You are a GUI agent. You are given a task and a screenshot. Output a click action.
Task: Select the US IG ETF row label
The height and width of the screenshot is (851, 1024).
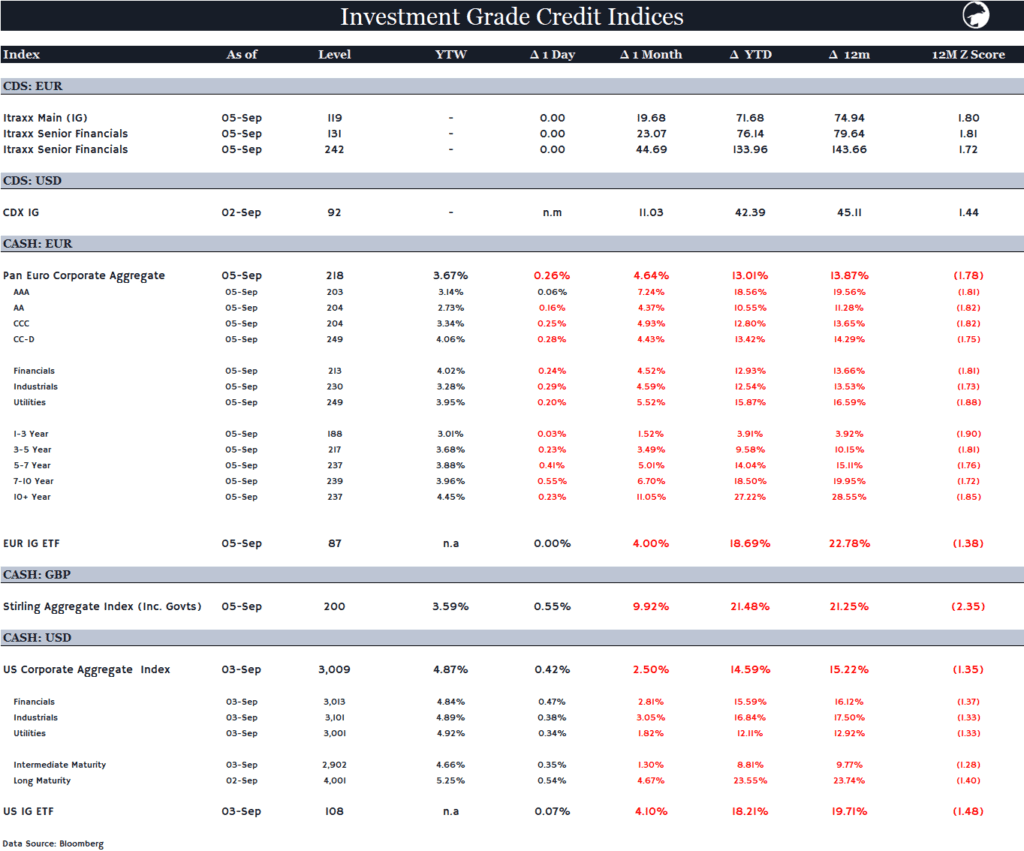click(33, 811)
